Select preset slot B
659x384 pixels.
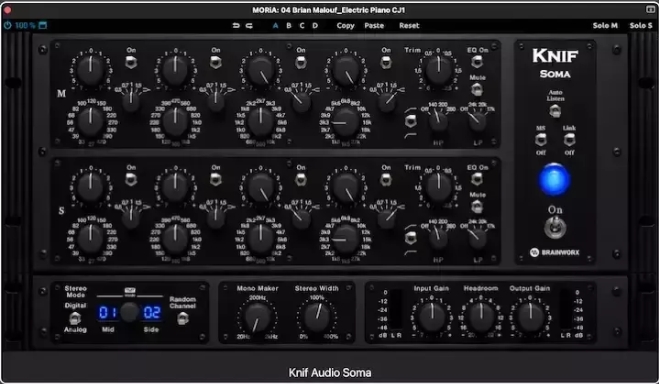point(289,26)
